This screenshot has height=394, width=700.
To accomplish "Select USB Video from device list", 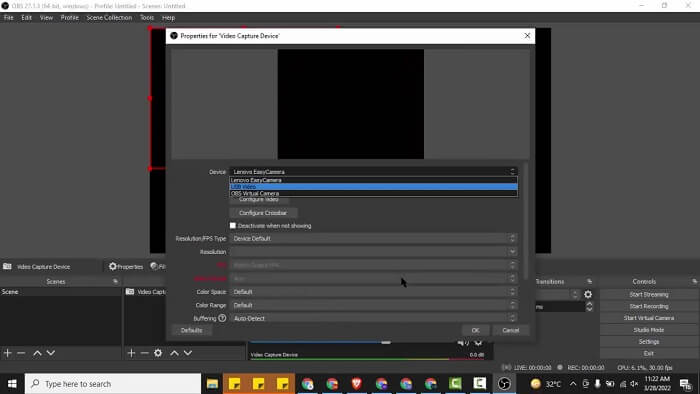I will [x=374, y=187].
